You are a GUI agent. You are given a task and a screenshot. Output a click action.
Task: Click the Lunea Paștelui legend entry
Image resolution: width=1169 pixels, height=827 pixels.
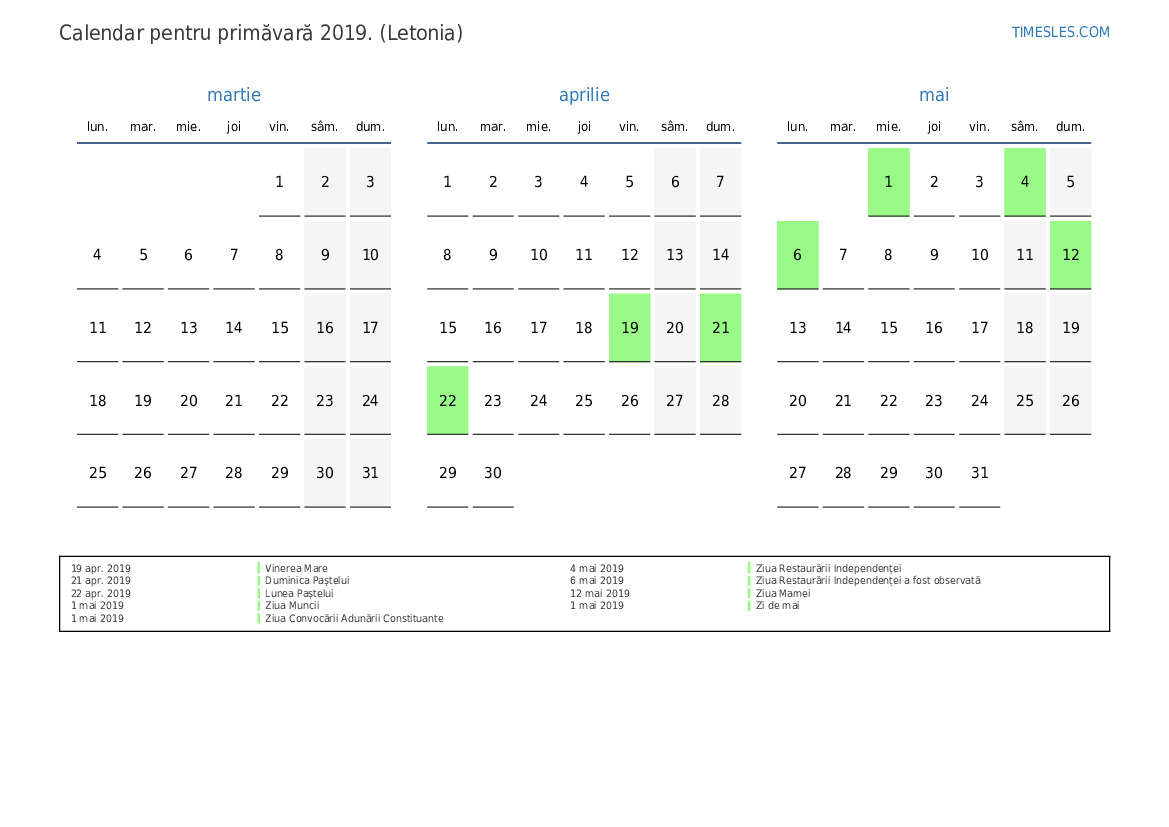point(299,593)
